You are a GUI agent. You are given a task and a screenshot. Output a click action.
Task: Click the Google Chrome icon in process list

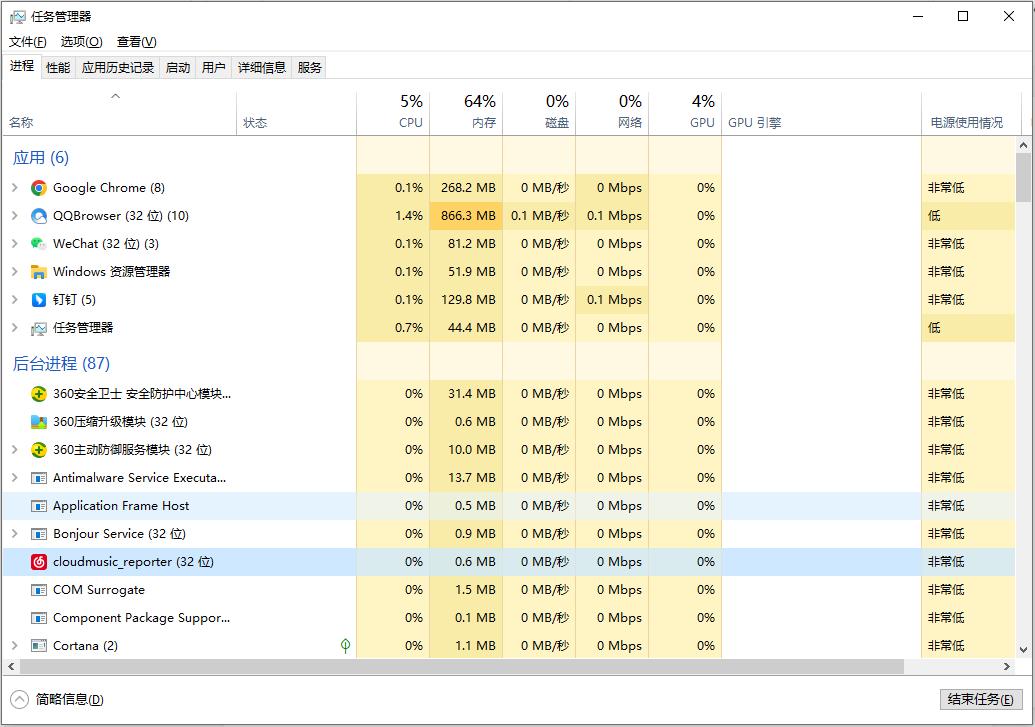coord(39,188)
